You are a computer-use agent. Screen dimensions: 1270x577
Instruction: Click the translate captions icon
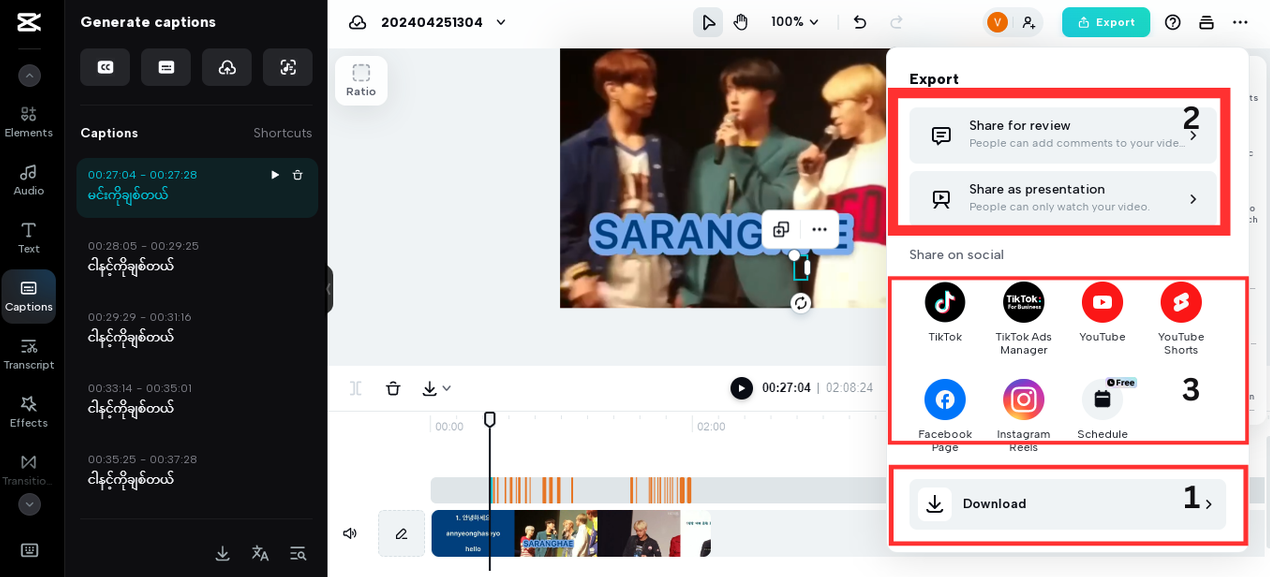coord(260,553)
